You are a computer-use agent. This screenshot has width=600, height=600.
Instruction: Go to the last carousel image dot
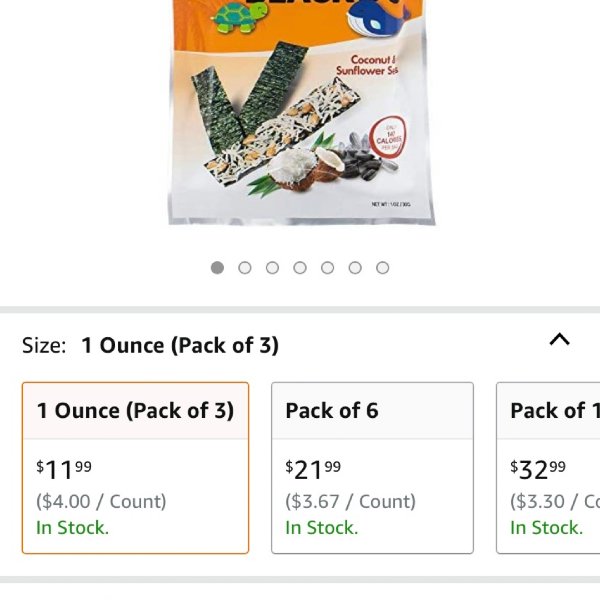(x=383, y=268)
